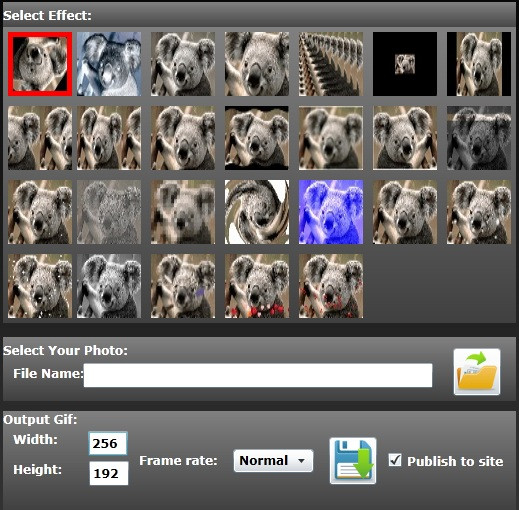Select the horizontally sliding koala effect
This screenshot has width=519, height=510.
(x=109, y=138)
